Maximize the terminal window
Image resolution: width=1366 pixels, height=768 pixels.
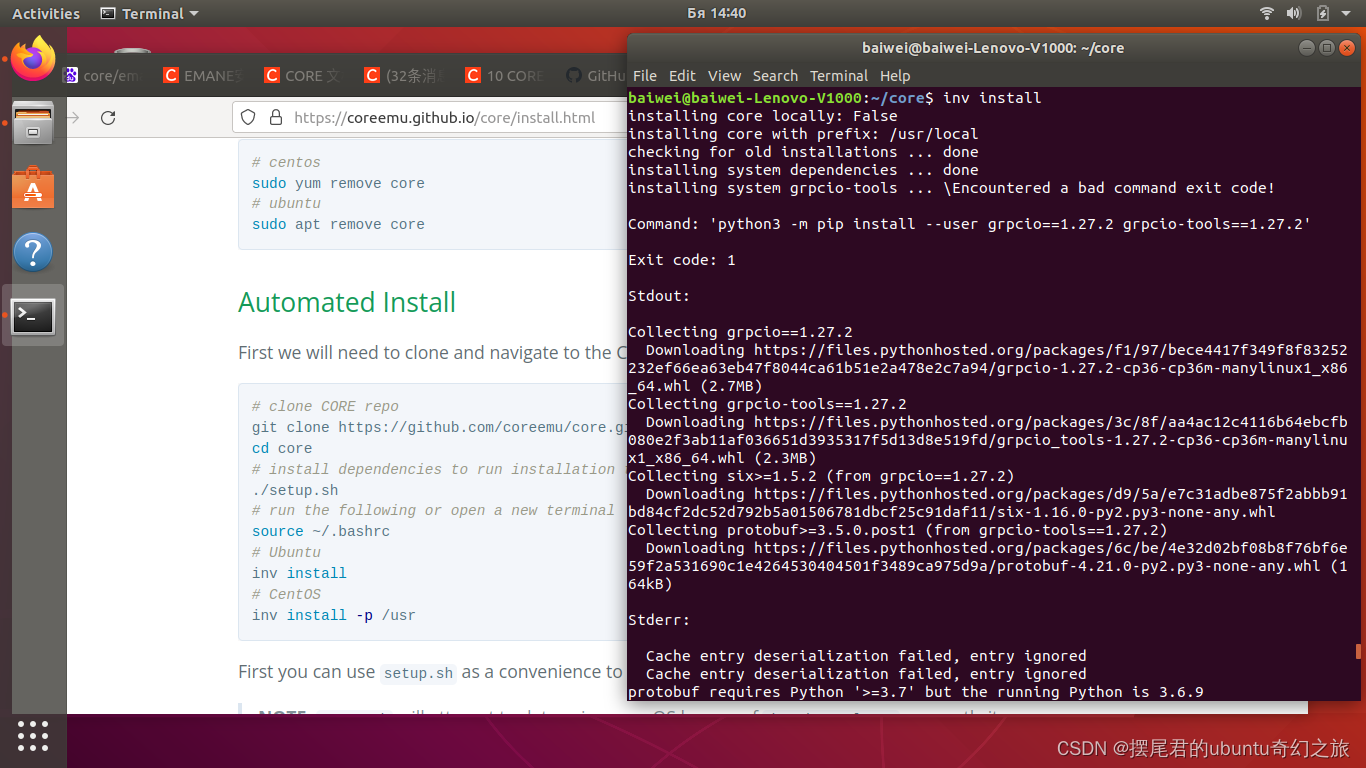point(1327,48)
